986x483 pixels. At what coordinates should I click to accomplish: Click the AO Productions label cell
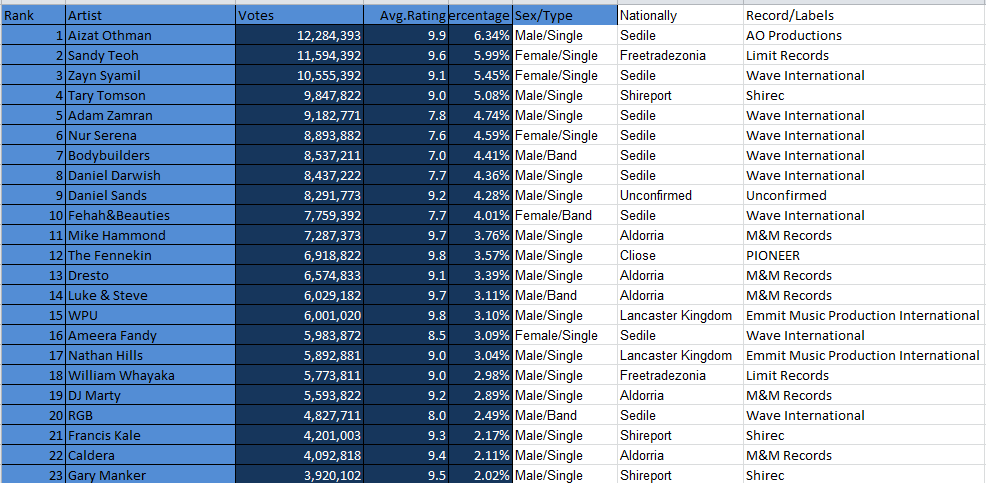coord(865,35)
